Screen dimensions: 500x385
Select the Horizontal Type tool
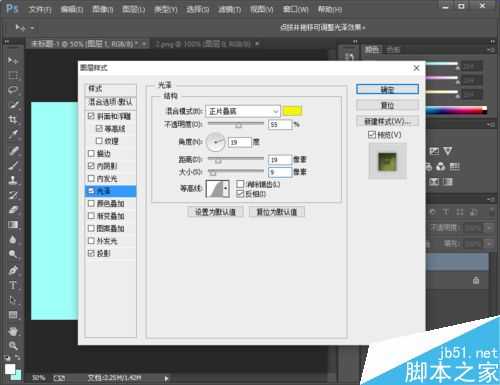(x=13, y=285)
